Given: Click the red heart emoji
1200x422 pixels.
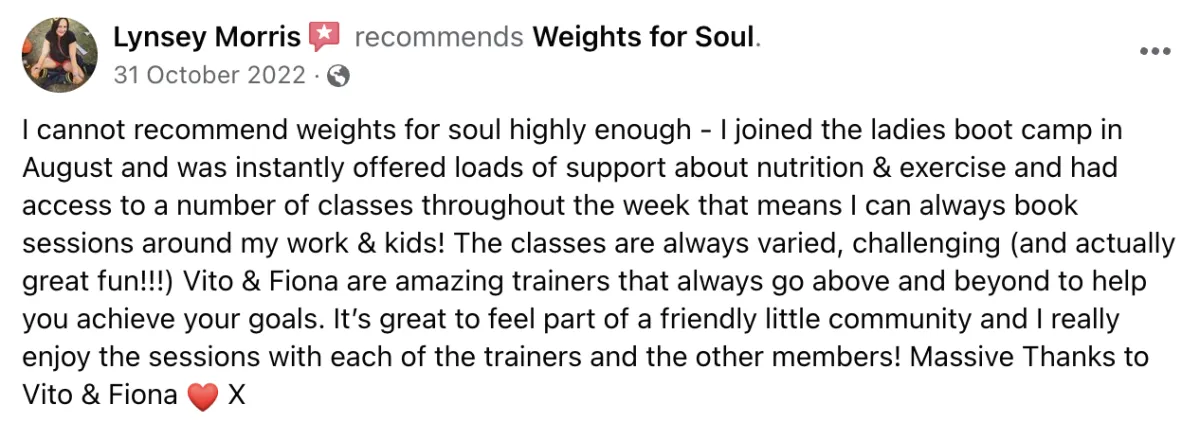Looking at the screenshot, I should pos(202,396).
